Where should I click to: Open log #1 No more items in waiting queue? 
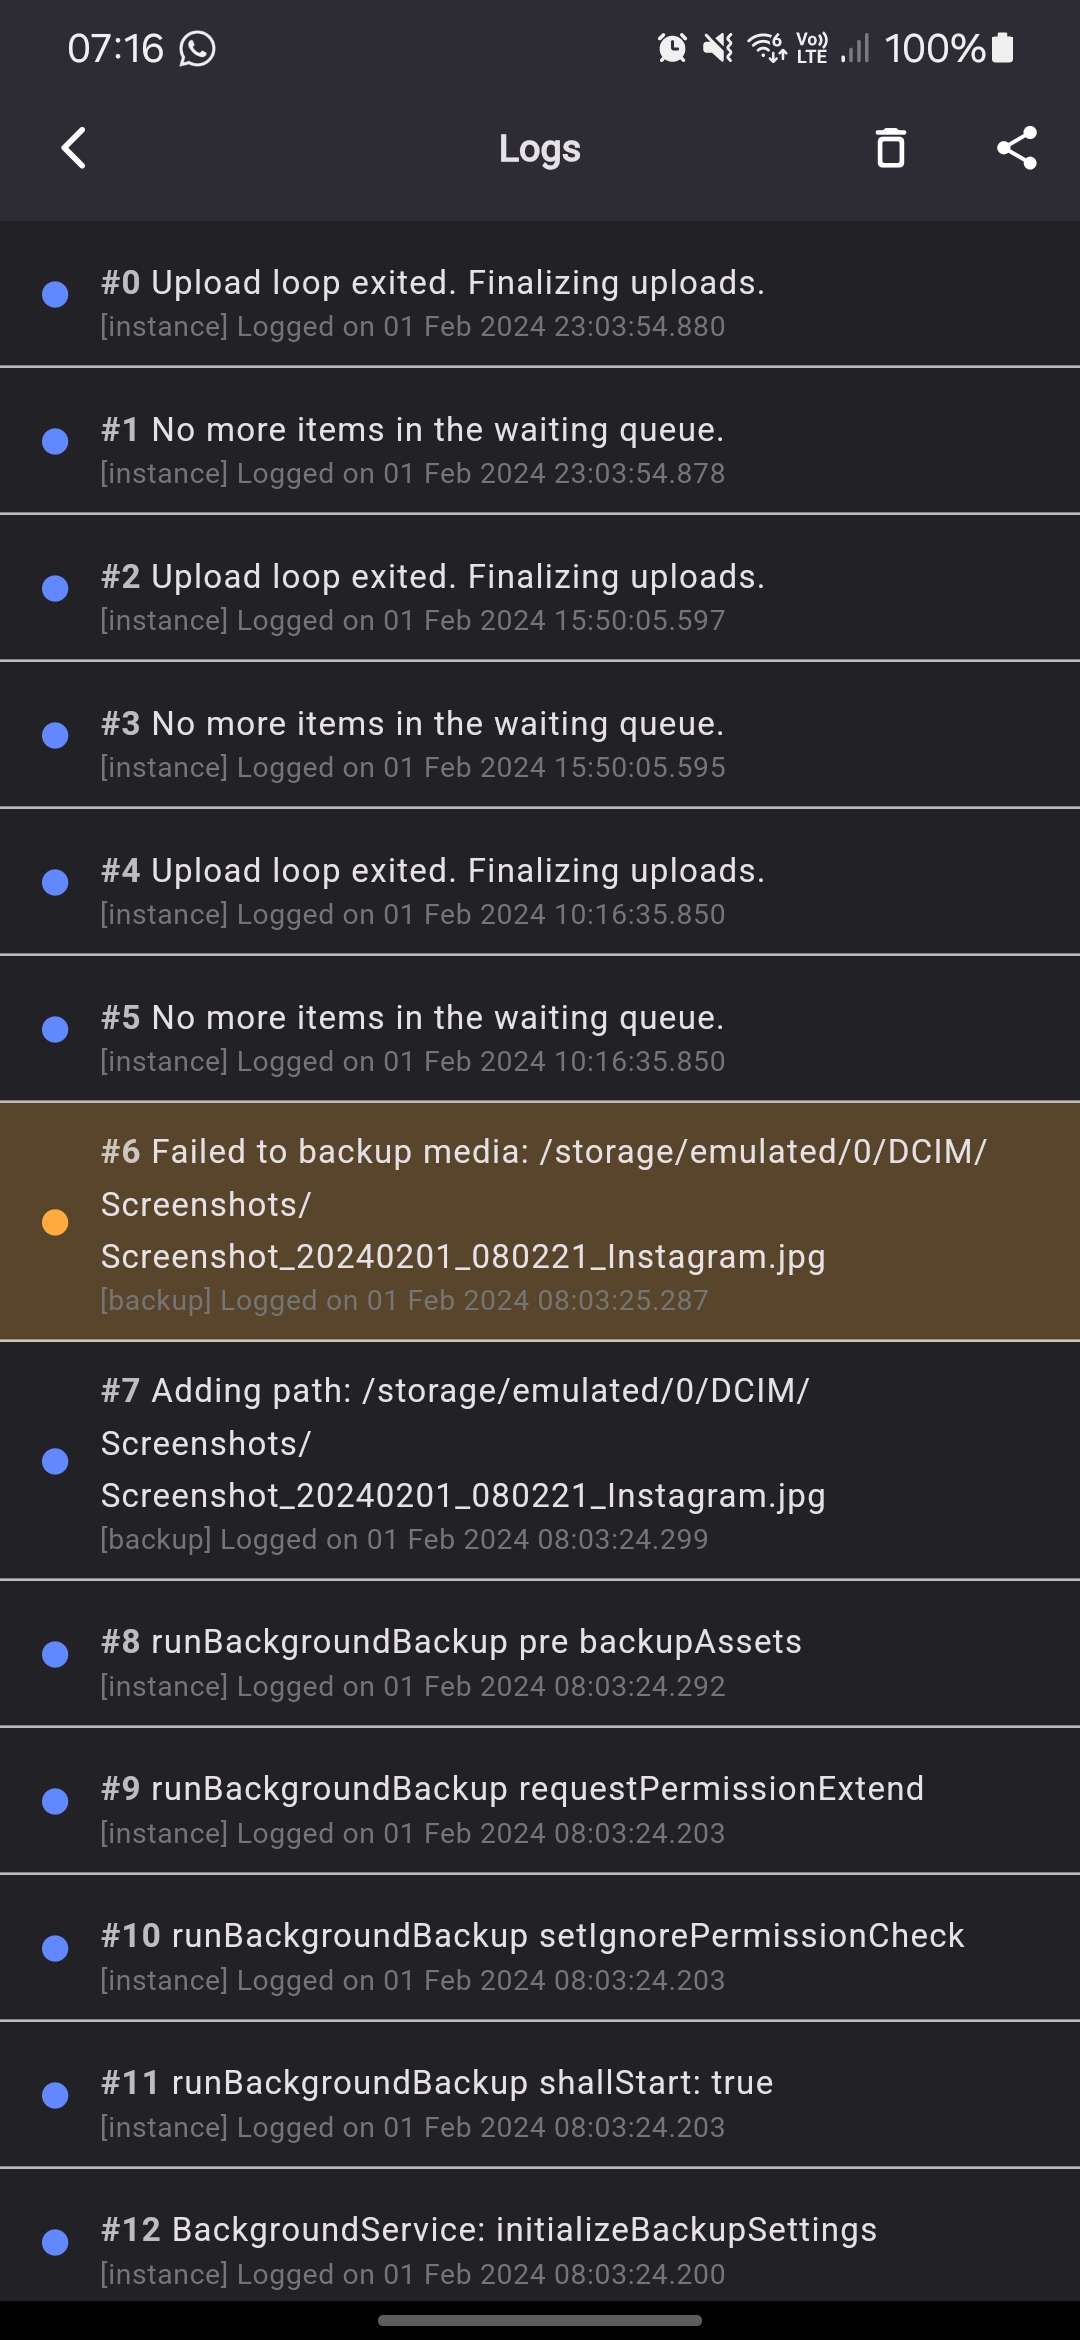click(x=540, y=441)
